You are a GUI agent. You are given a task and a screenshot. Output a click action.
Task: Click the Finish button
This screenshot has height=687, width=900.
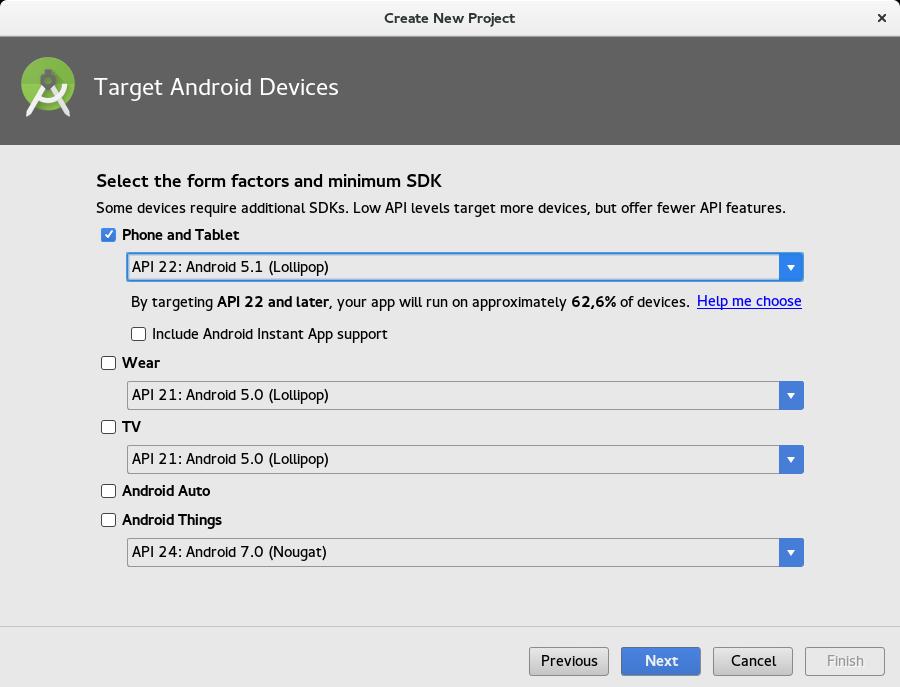coord(845,661)
